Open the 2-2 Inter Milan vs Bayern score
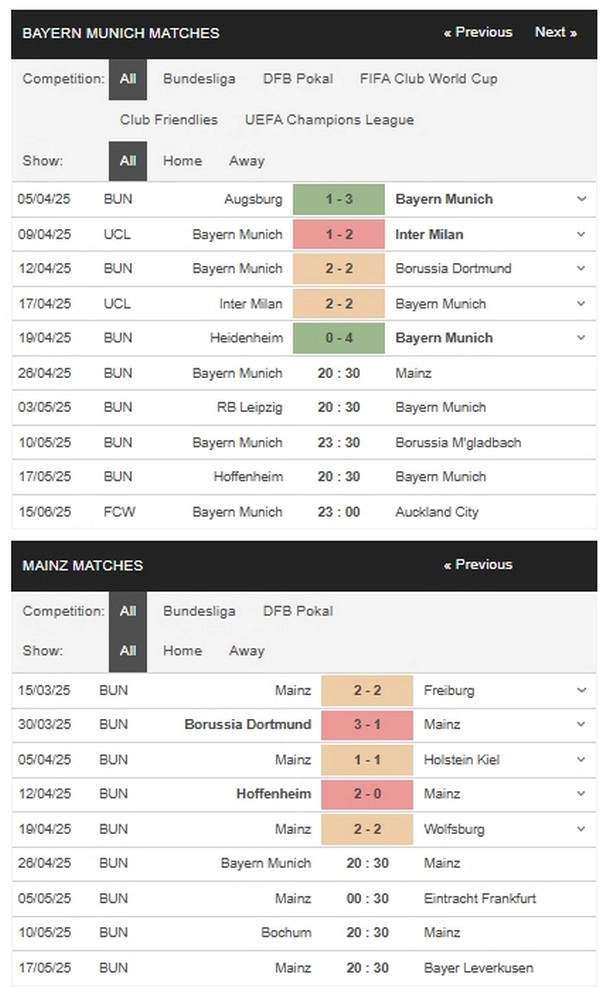This screenshot has width=600, height=995. pos(339,303)
